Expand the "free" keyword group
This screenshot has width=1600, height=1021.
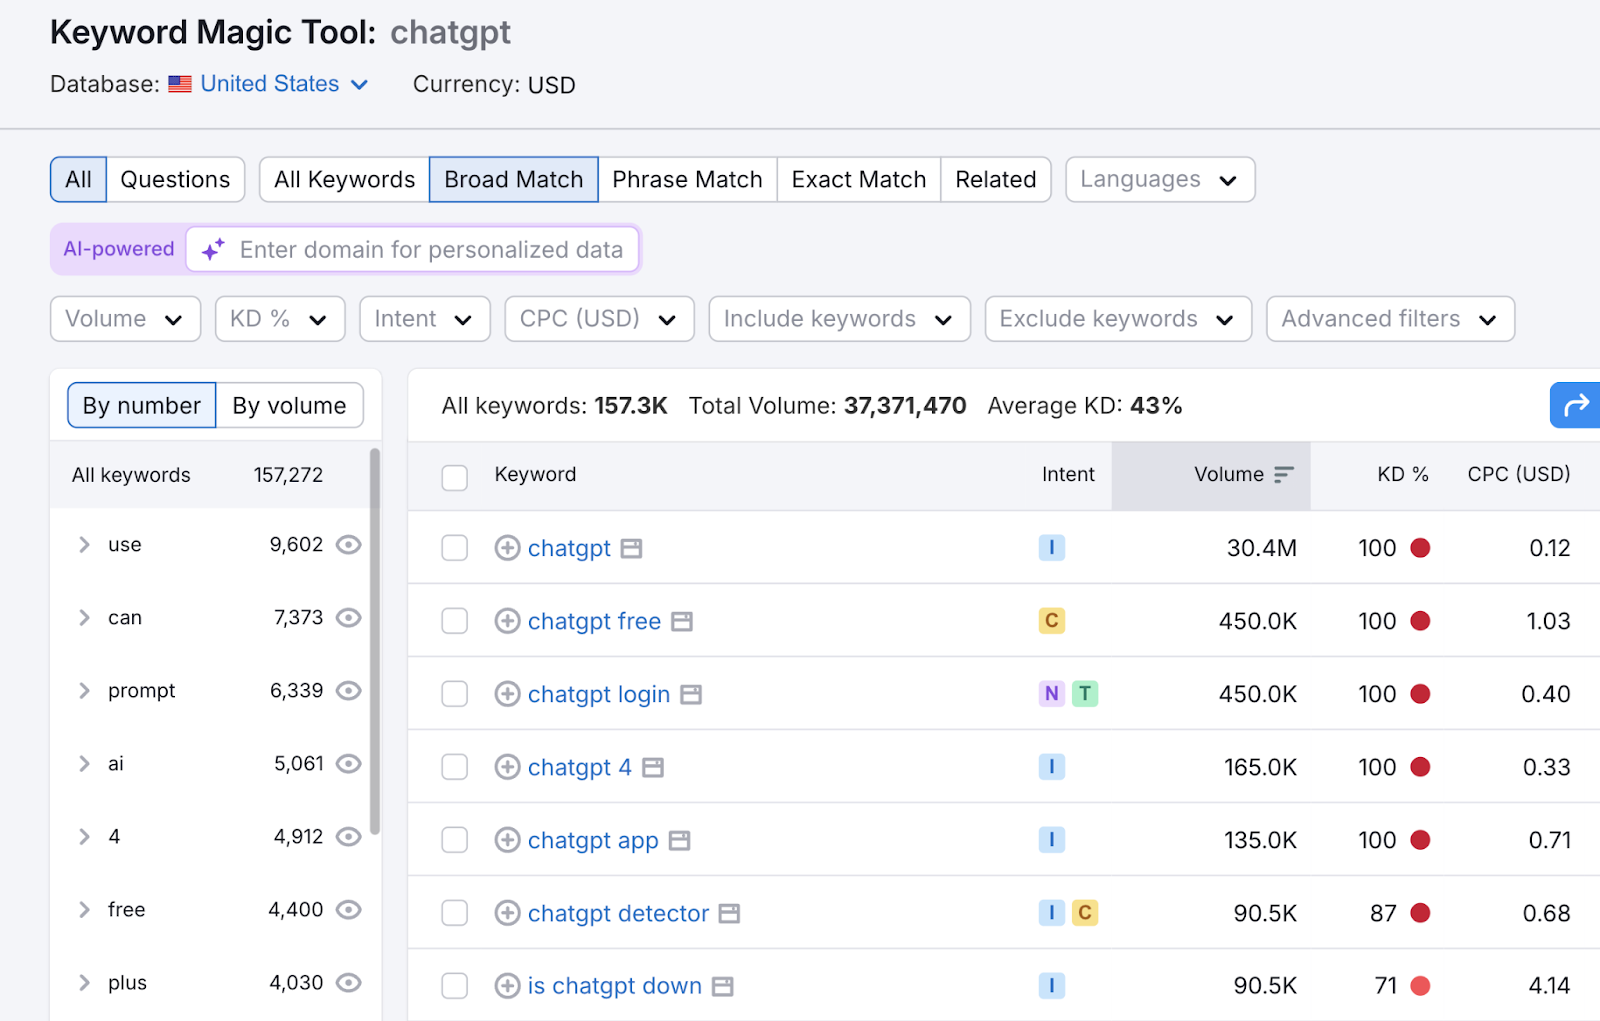pyautogui.click(x=84, y=909)
